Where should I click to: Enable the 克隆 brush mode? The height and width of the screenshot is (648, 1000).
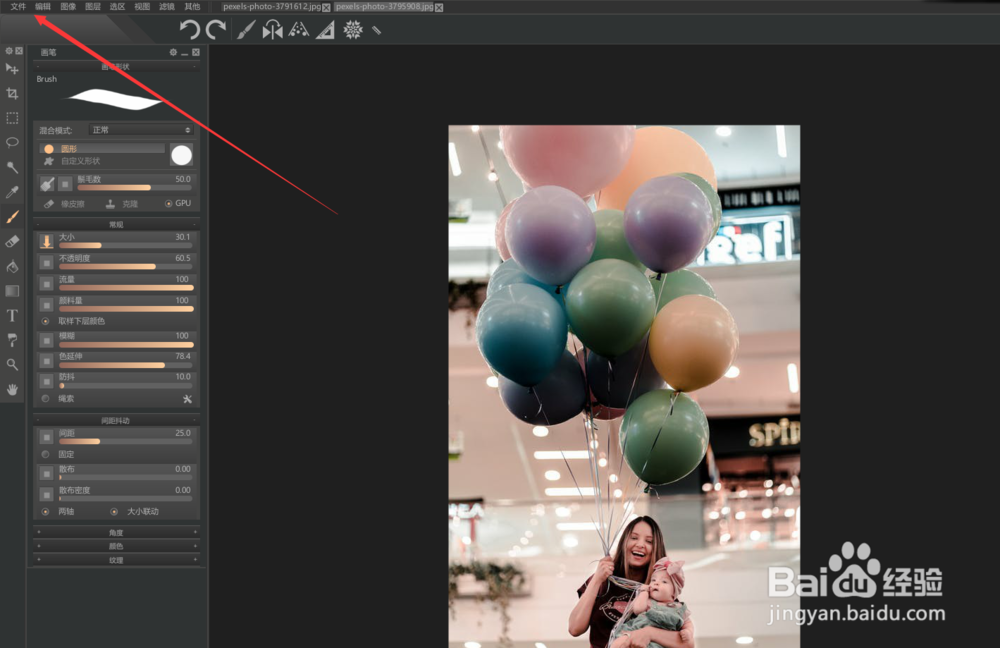click(x=122, y=204)
